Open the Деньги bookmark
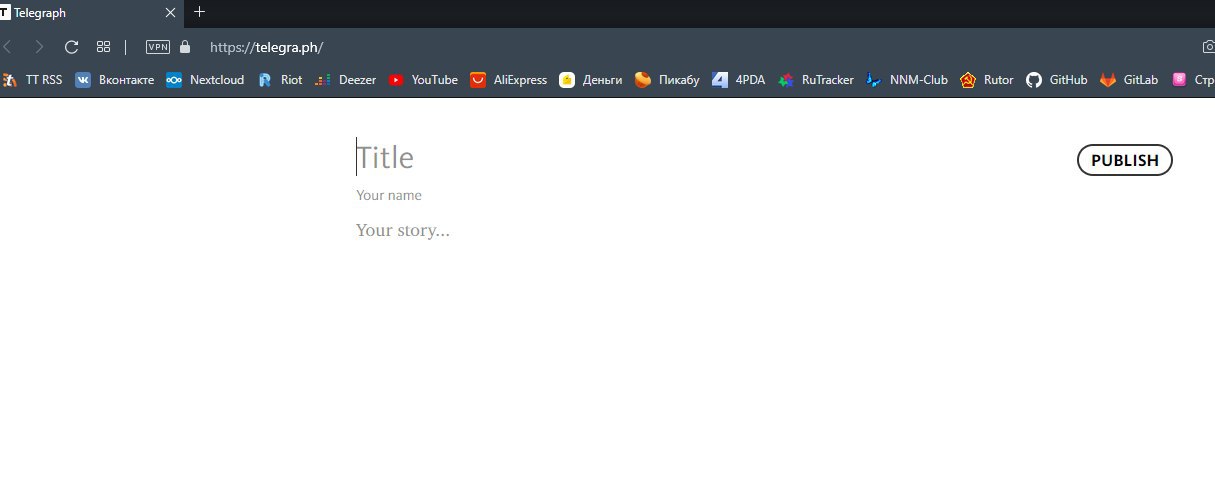The width and height of the screenshot is (1215, 478). 591,80
